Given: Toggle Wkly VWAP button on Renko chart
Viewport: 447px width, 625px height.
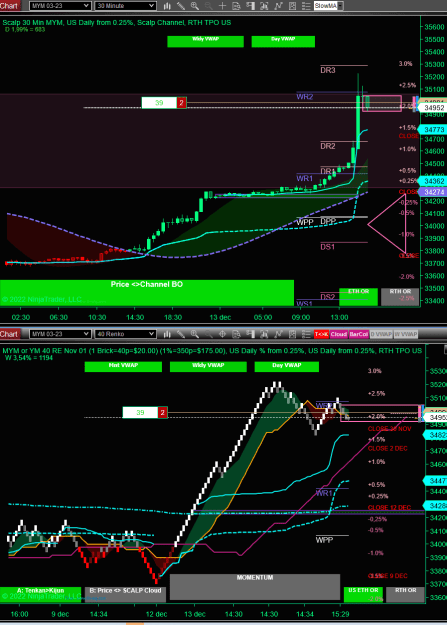Looking at the screenshot, I should 208,367.
